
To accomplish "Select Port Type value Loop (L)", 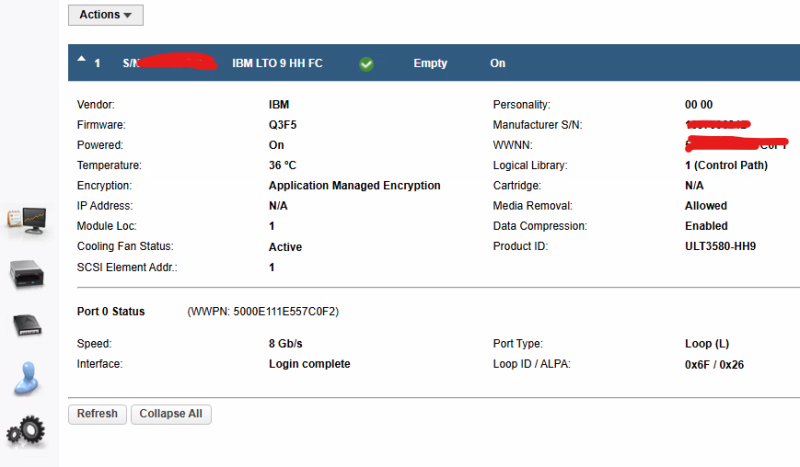I will coord(707,344).
